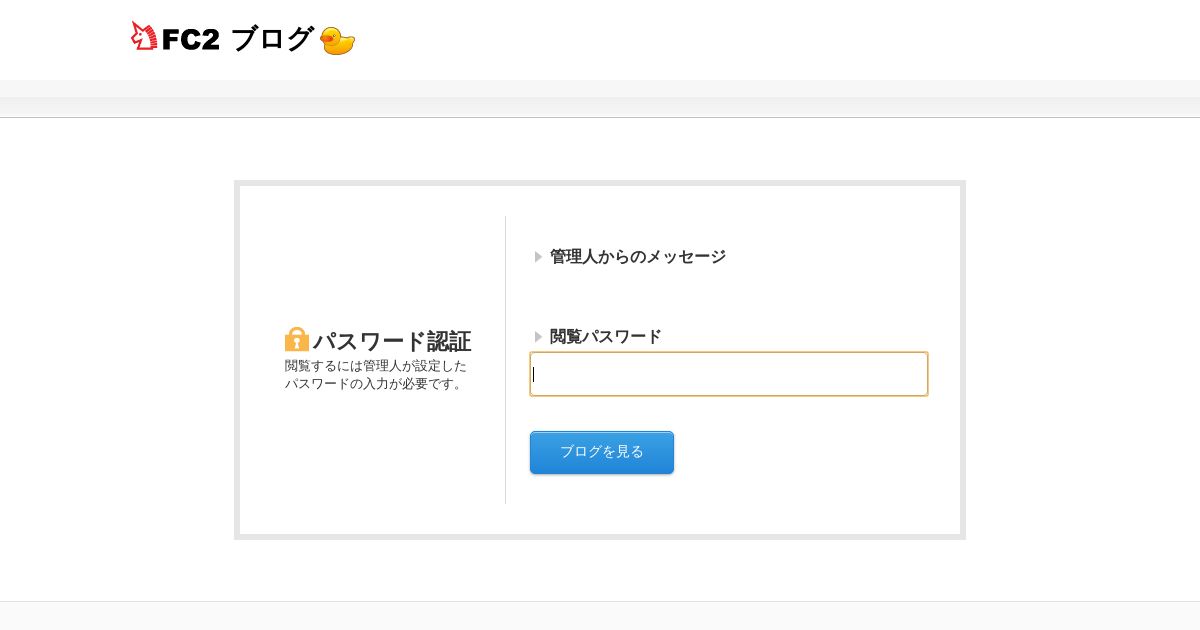This screenshot has width=1200, height=630.
Task: Click the orange padlock icon
Action: tap(297, 340)
